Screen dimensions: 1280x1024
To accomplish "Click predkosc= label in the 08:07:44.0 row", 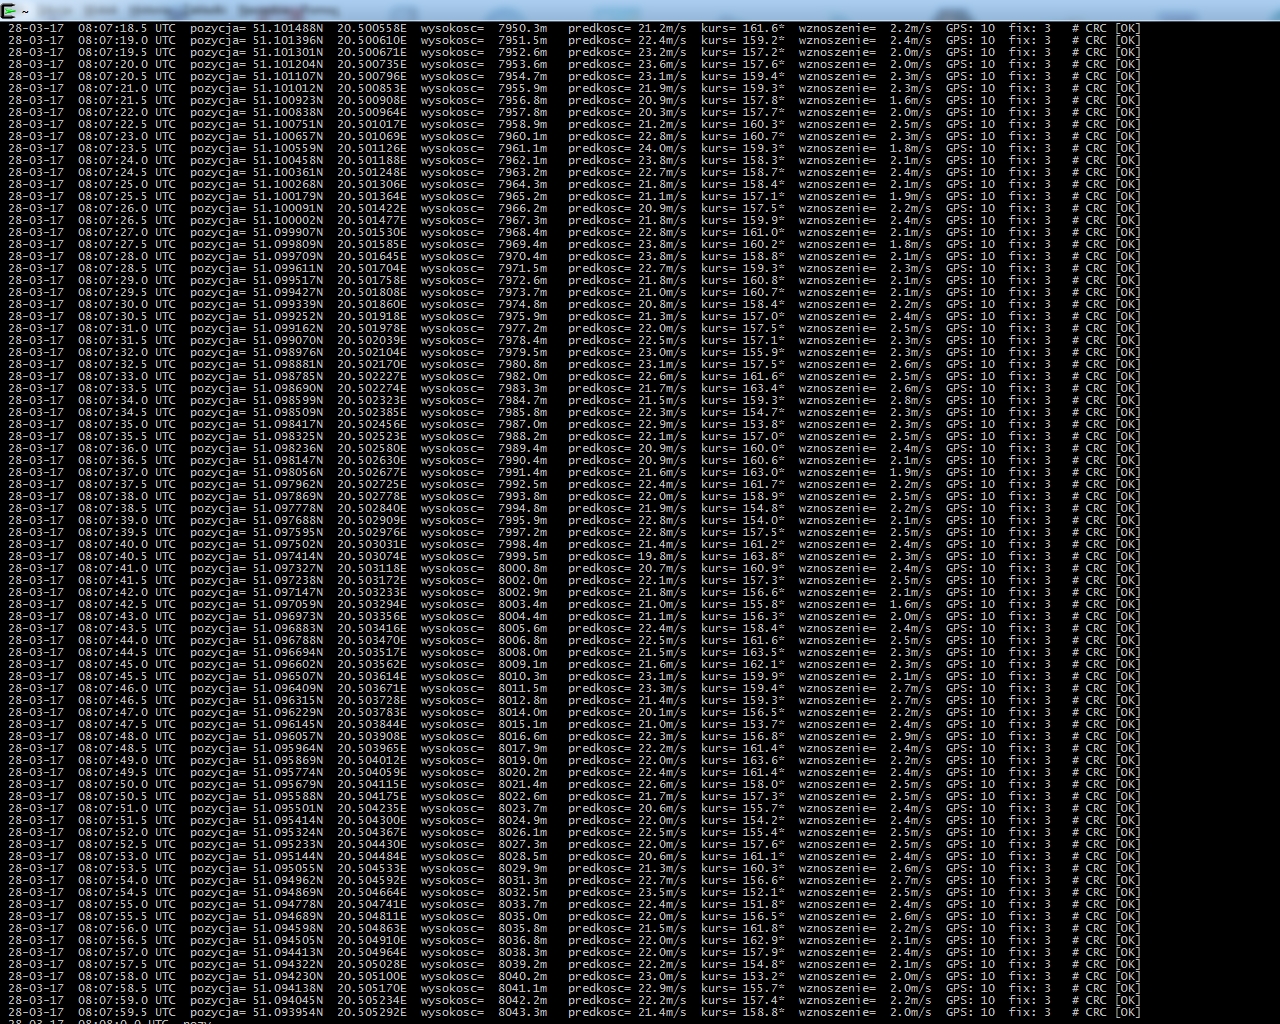I will coord(600,640).
